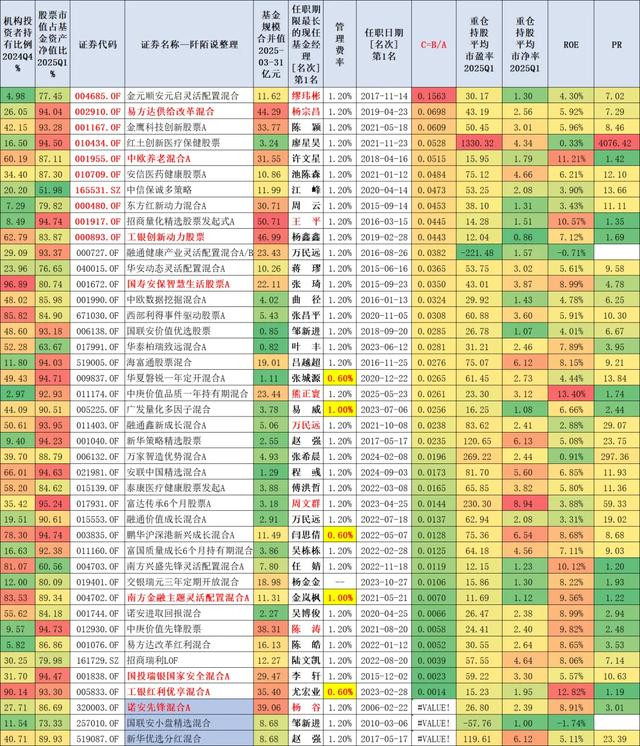Select fund code 001917.OF
This screenshot has height=746, width=640.
pos(98,221)
